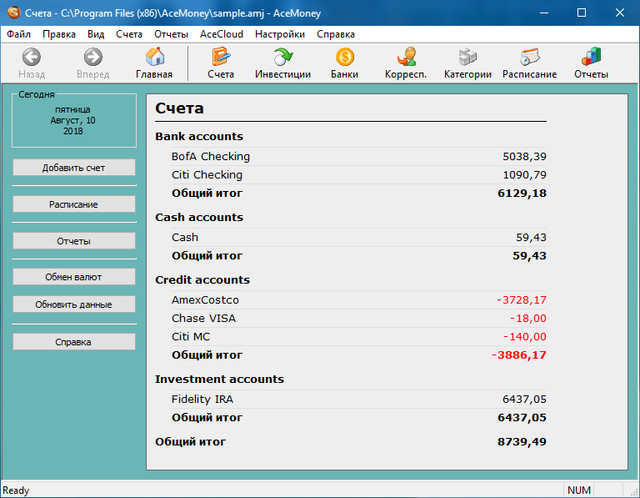Click the Банки coin icon
The image size is (640, 498).
tap(345, 58)
